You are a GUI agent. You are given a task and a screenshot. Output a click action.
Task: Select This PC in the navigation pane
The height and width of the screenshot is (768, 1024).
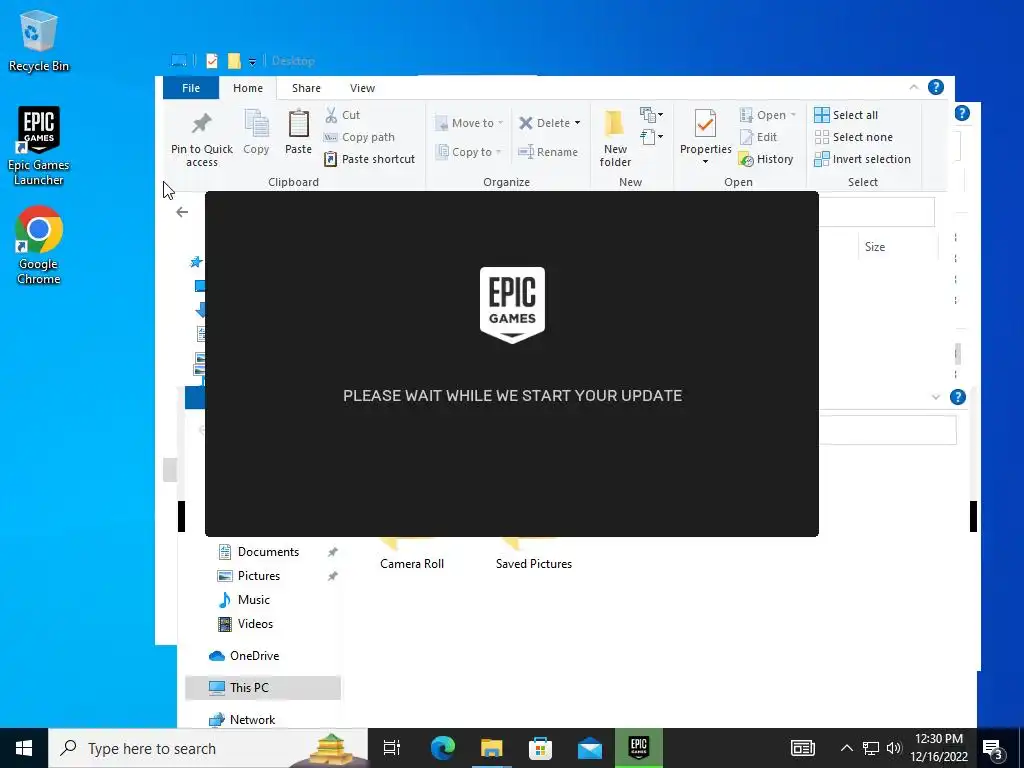pyautogui.click(x=263, y=688)
